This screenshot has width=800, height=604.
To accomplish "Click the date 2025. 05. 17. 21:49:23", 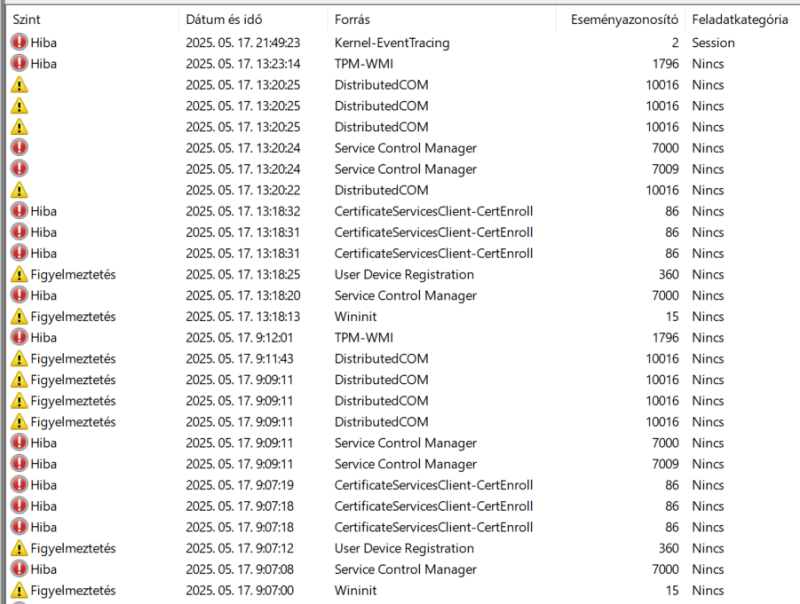I will click(x=243, y=43).
